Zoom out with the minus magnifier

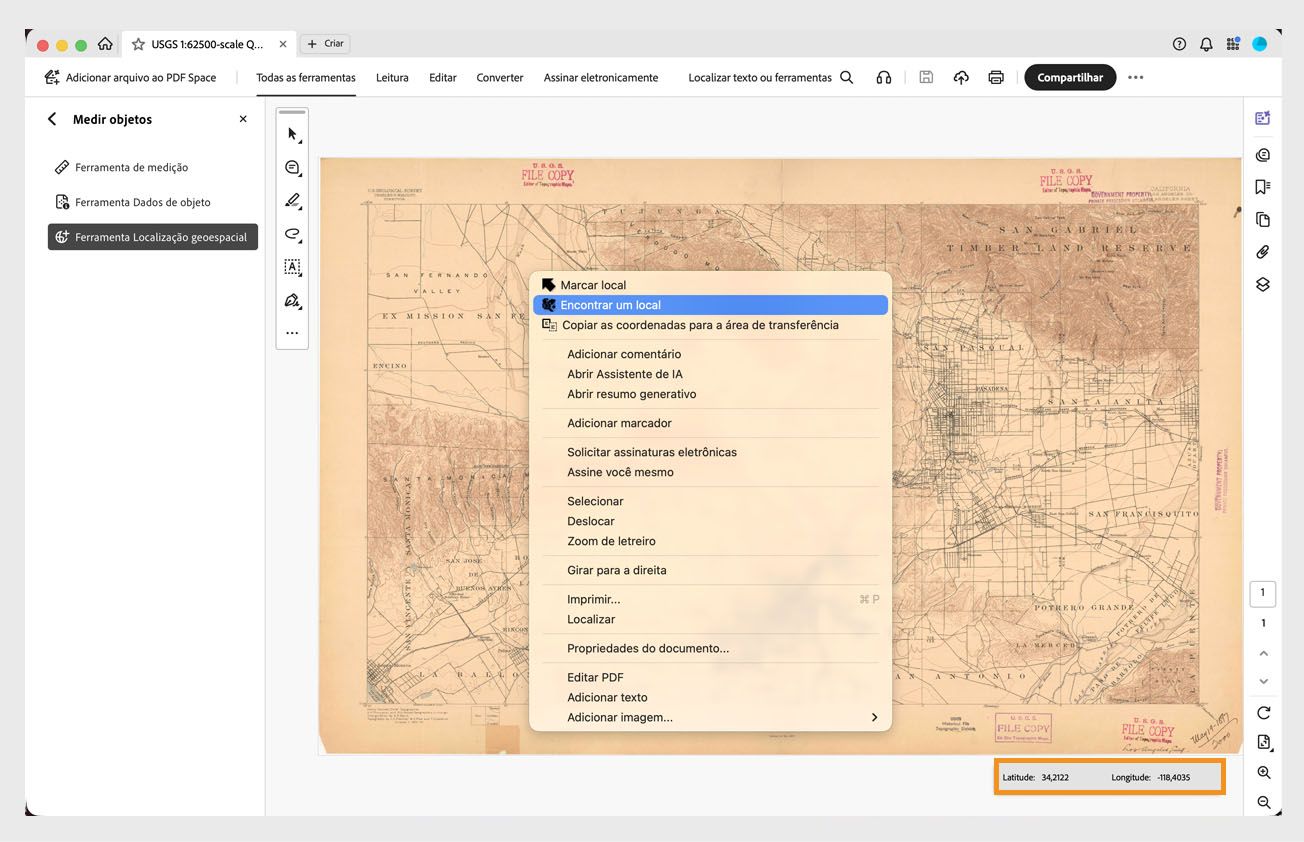1264,802
